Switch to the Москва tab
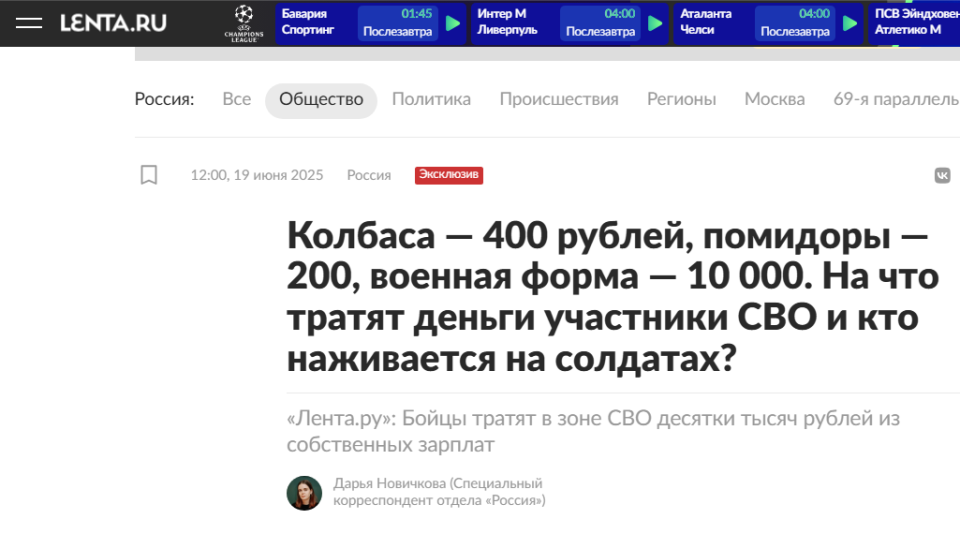 coord(774,99)
